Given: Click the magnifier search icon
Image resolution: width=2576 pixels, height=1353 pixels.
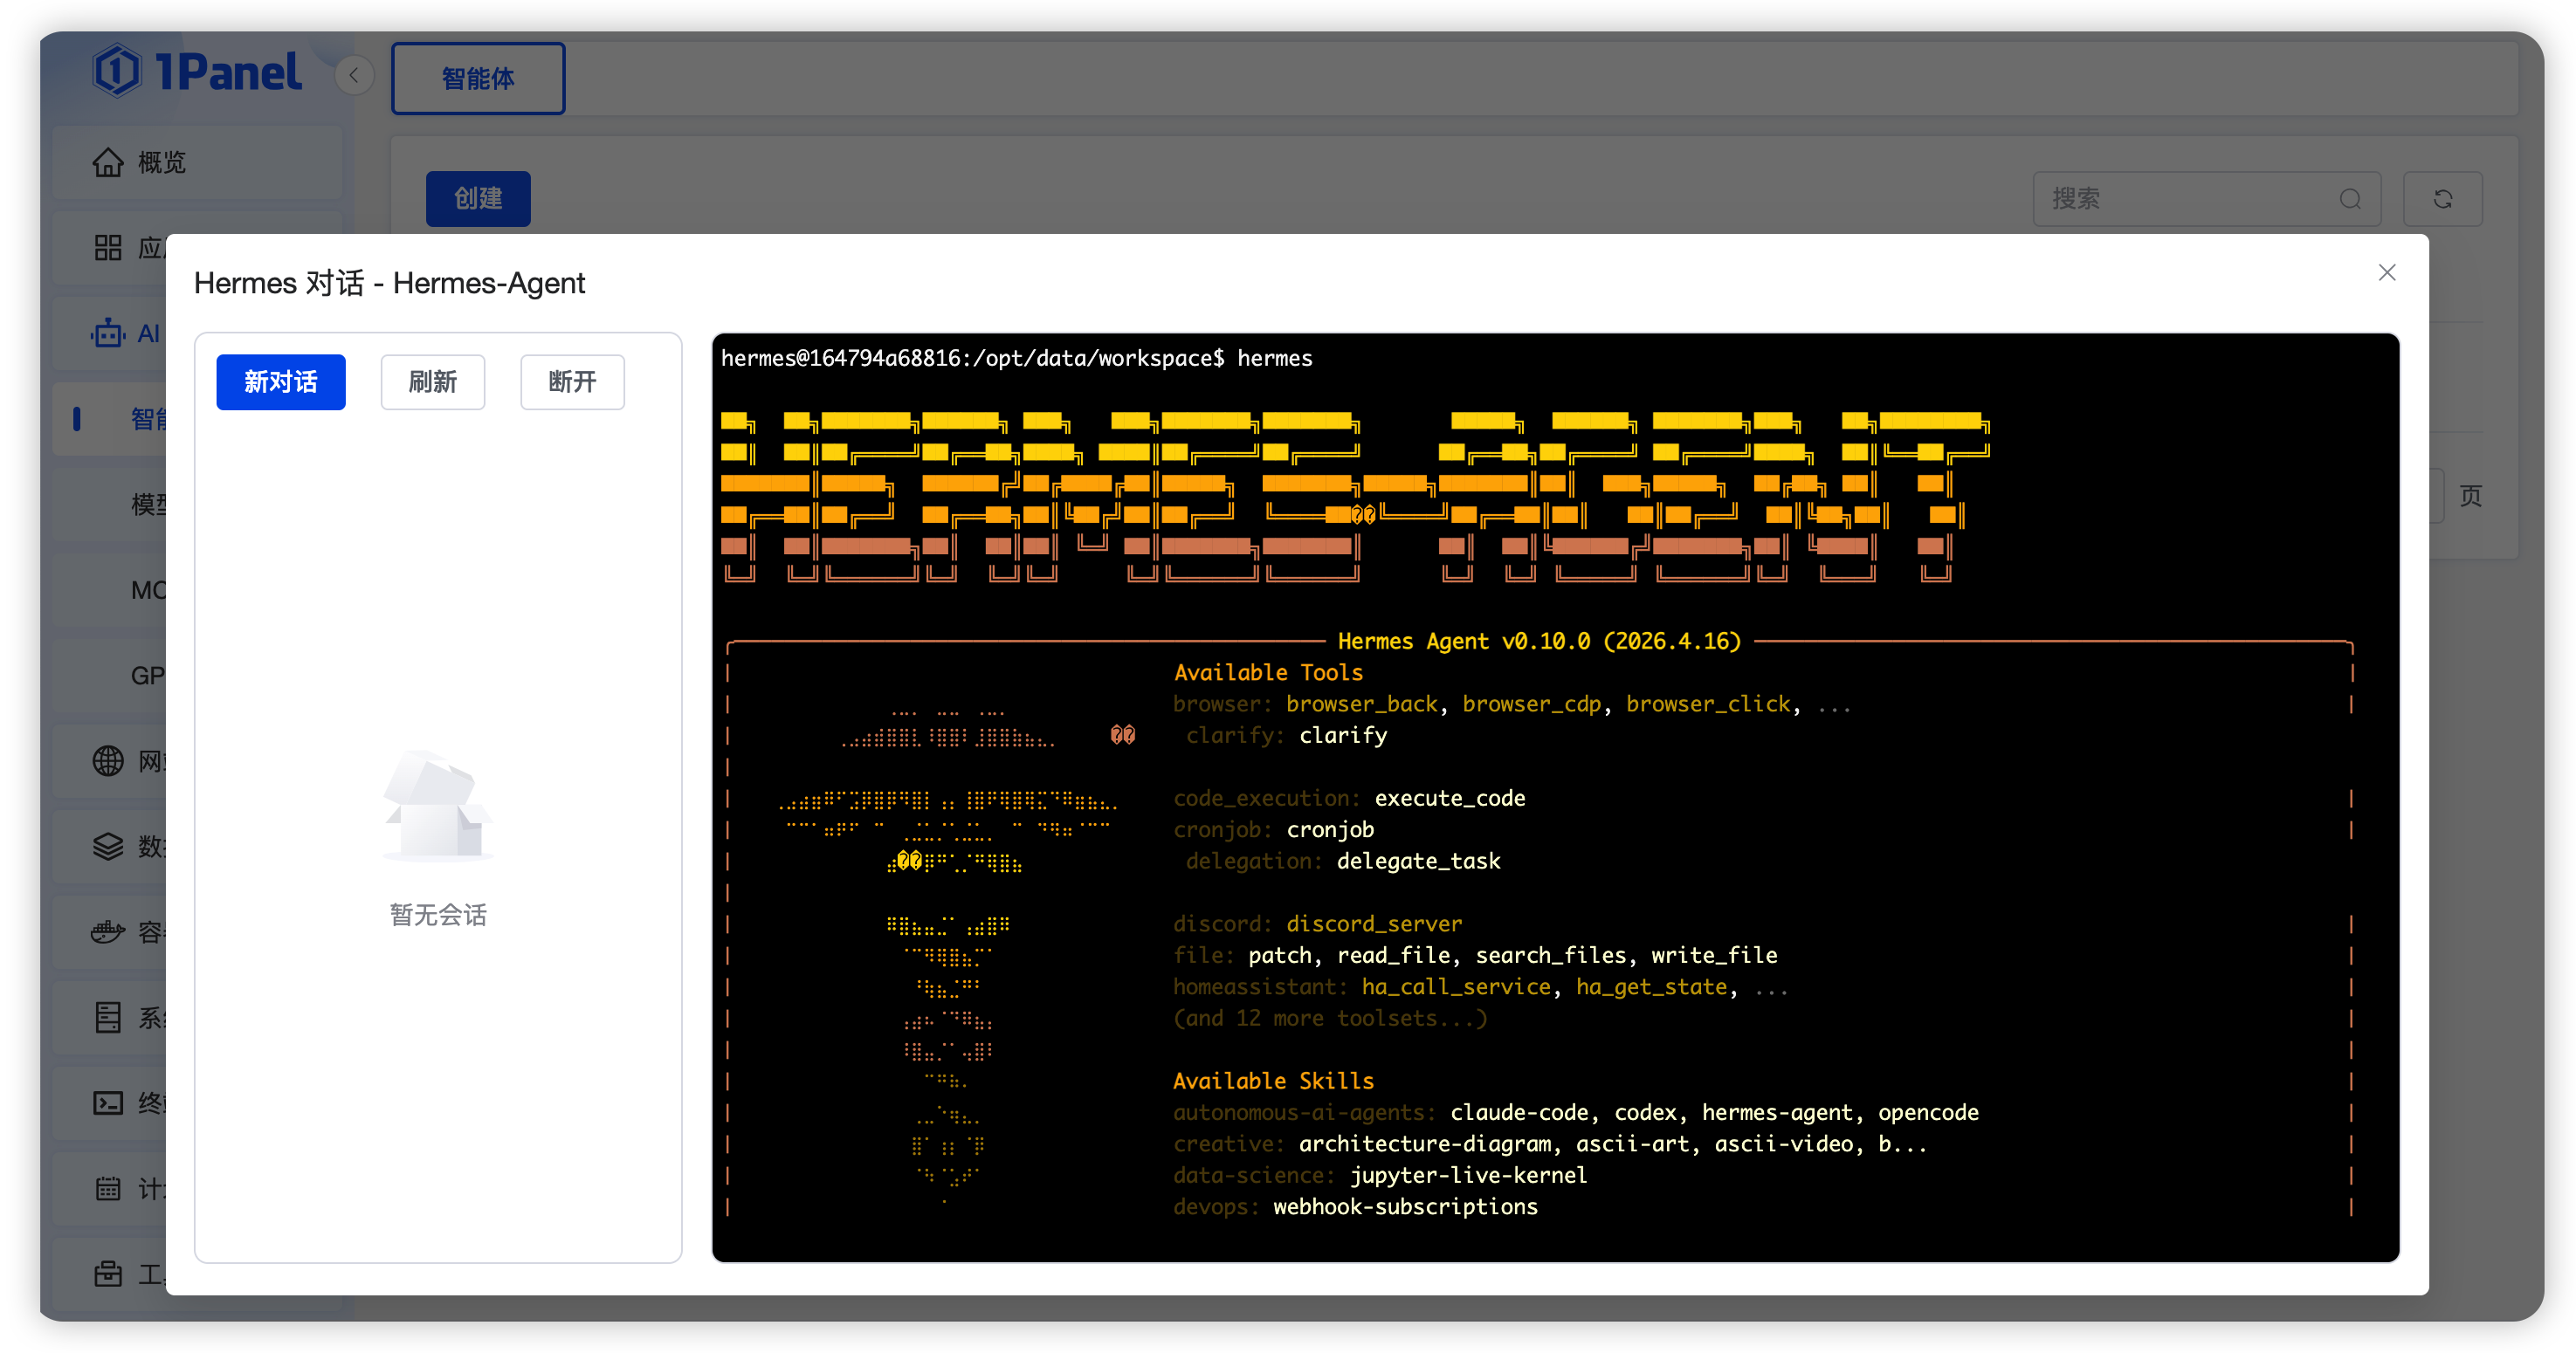Looking at the screenshot, I should click(2350, 198).
